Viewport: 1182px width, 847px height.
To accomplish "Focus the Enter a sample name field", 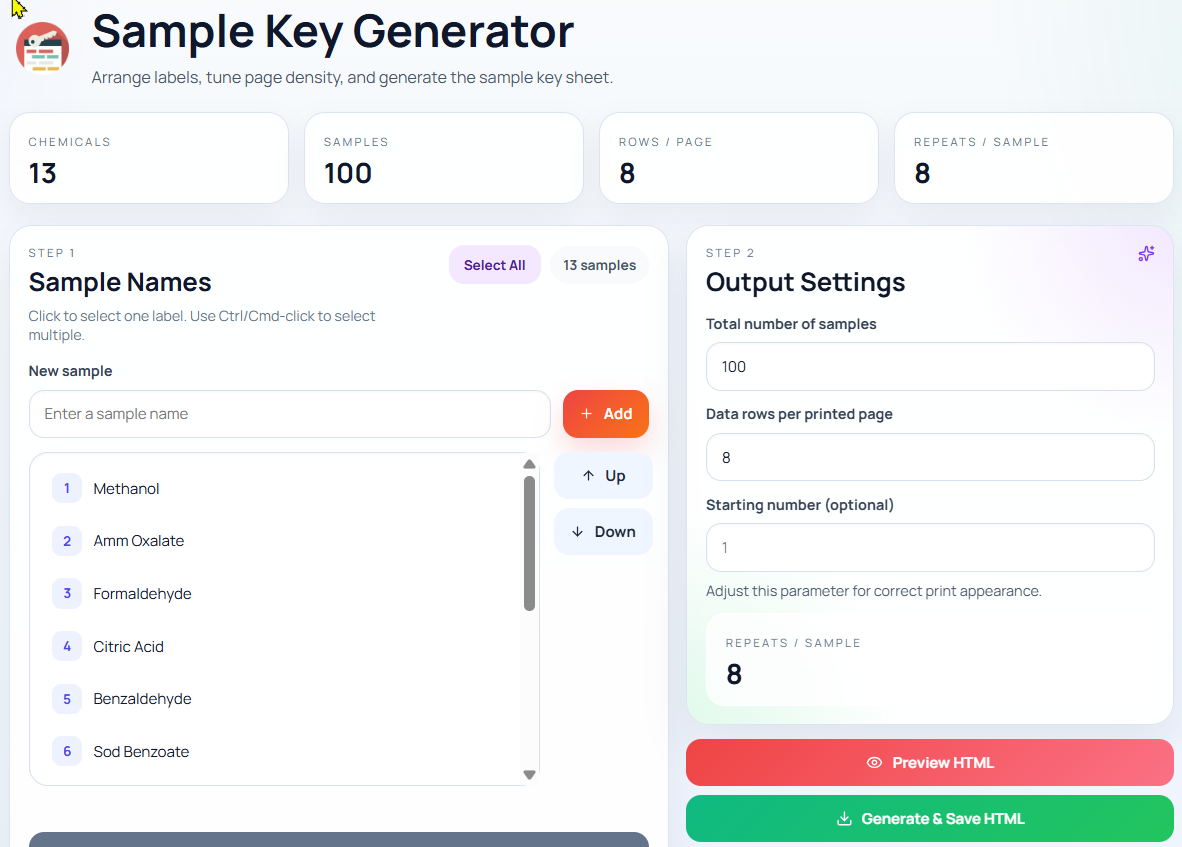I will [289, 414].
